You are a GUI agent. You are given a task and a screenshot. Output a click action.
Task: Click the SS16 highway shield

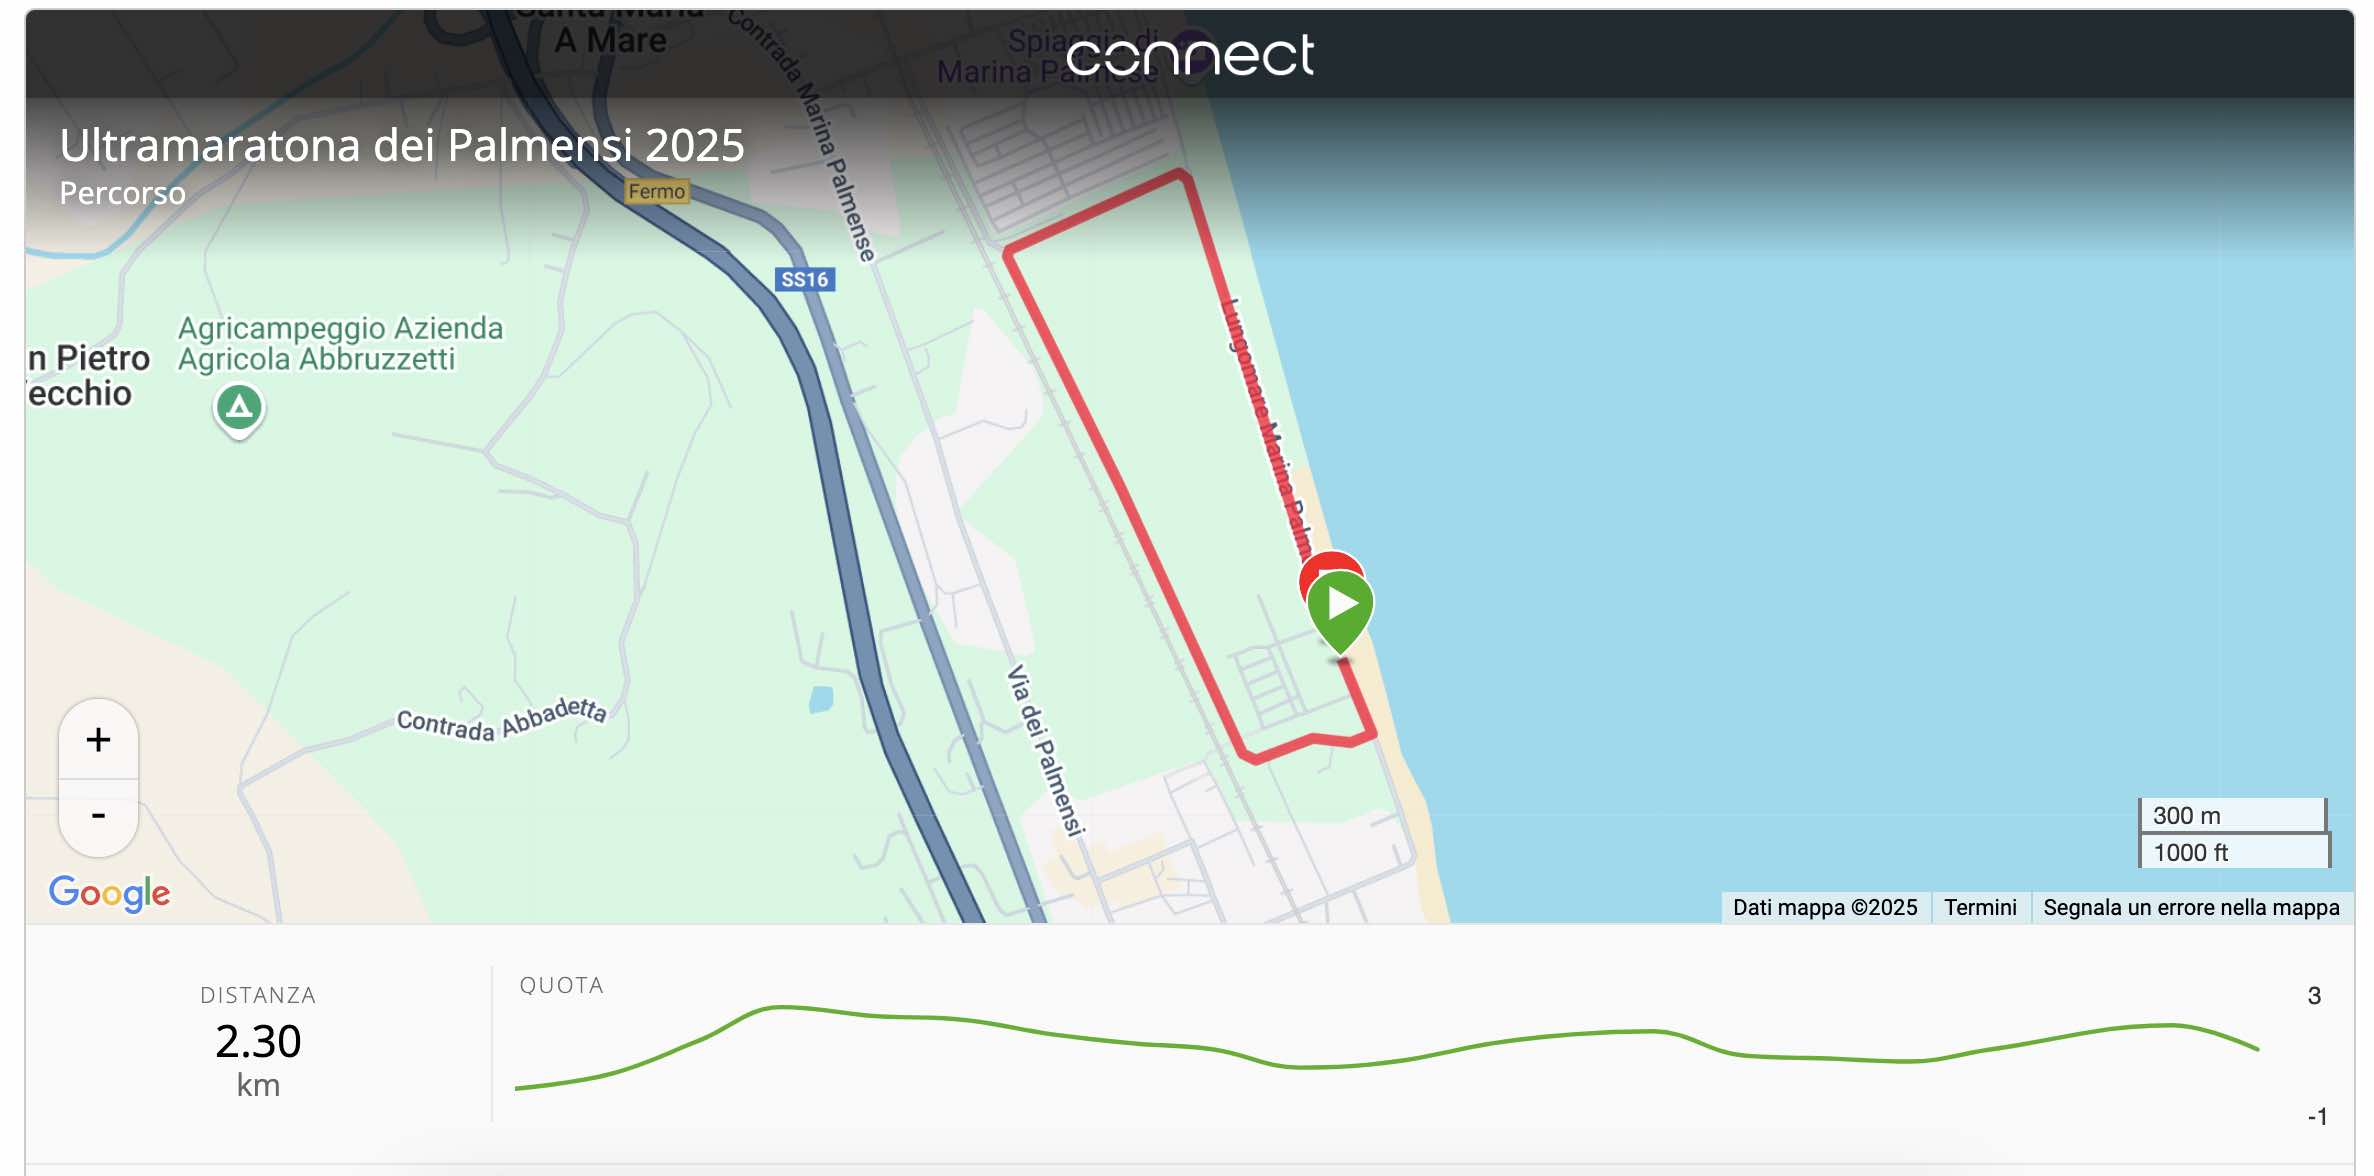pyautogui.click(x=805, y=280)
